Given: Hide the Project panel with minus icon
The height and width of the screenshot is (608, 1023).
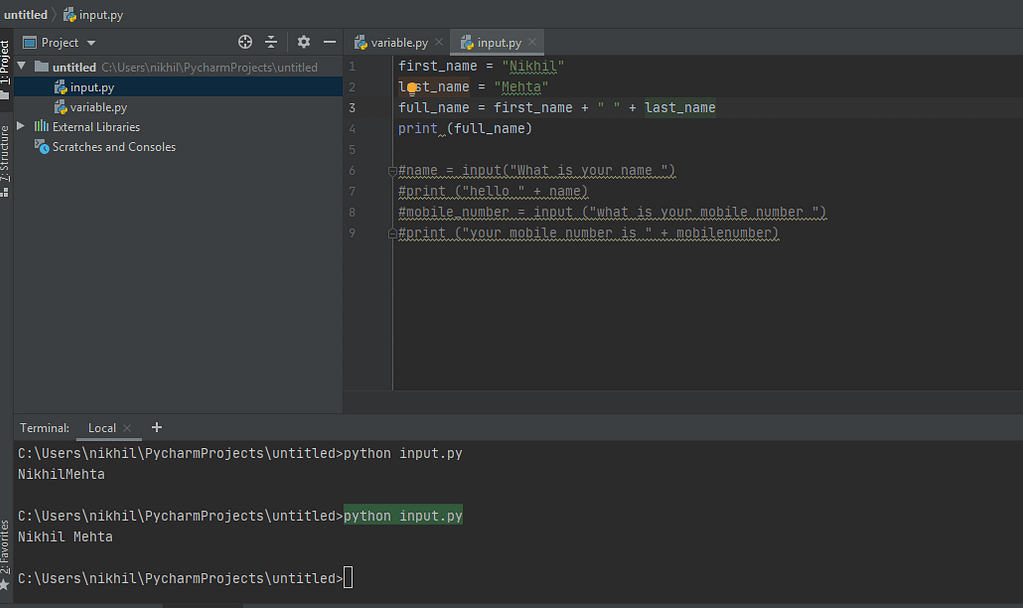Looking at the screenshot, I should pyautogui.click(x=329, y=42).
